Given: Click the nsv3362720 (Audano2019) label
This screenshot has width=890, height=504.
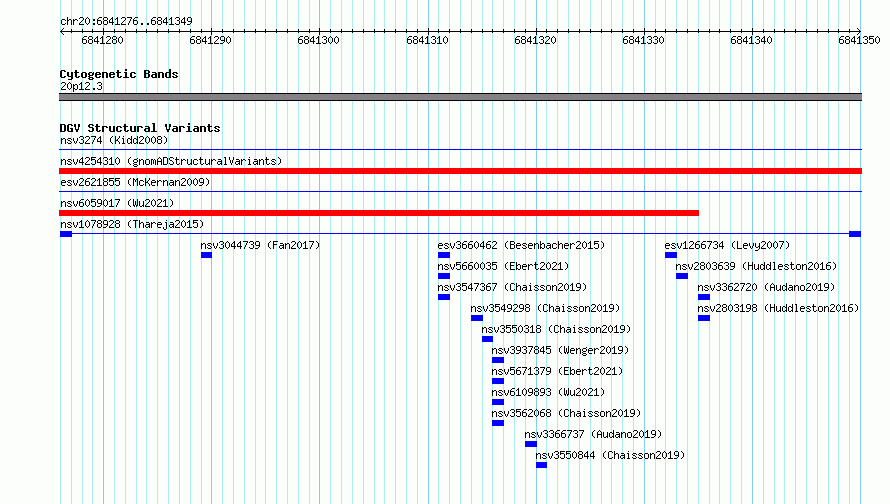Looking at the screenshot, I should [766, 287].
